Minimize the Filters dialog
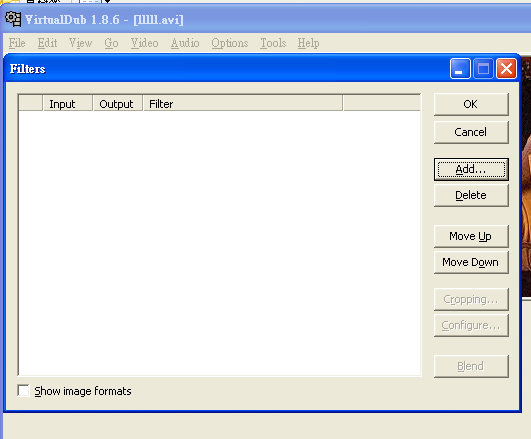This screenshot has width=531, height=439. pyautogui.click(x=460, y=69)
